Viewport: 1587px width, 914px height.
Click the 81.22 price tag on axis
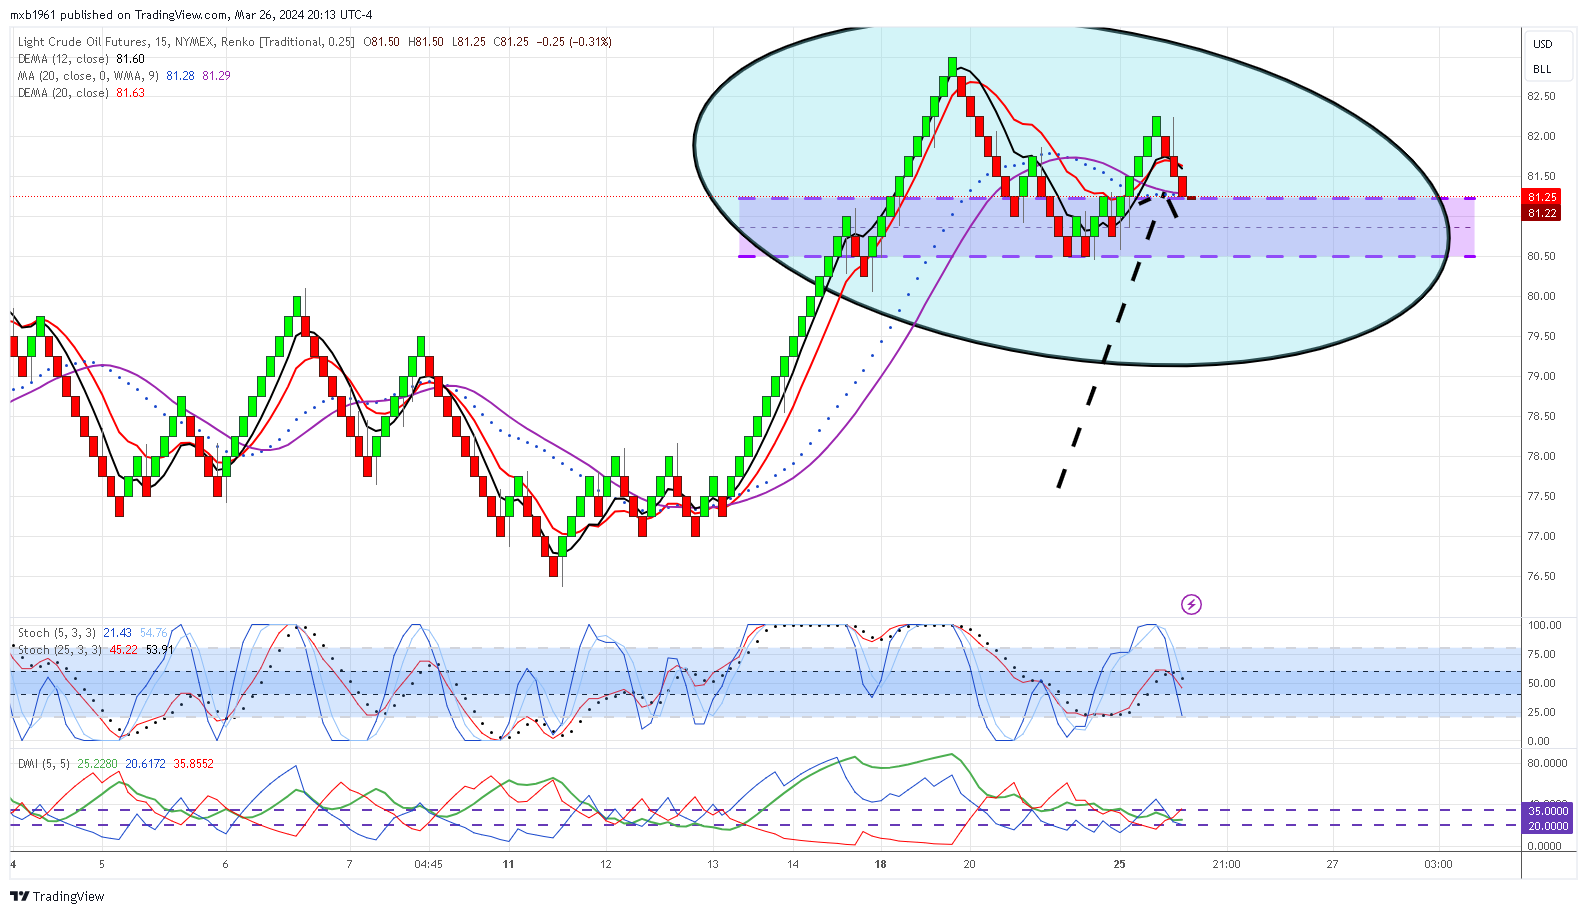pyautogui.click(x=1543, y=213)
